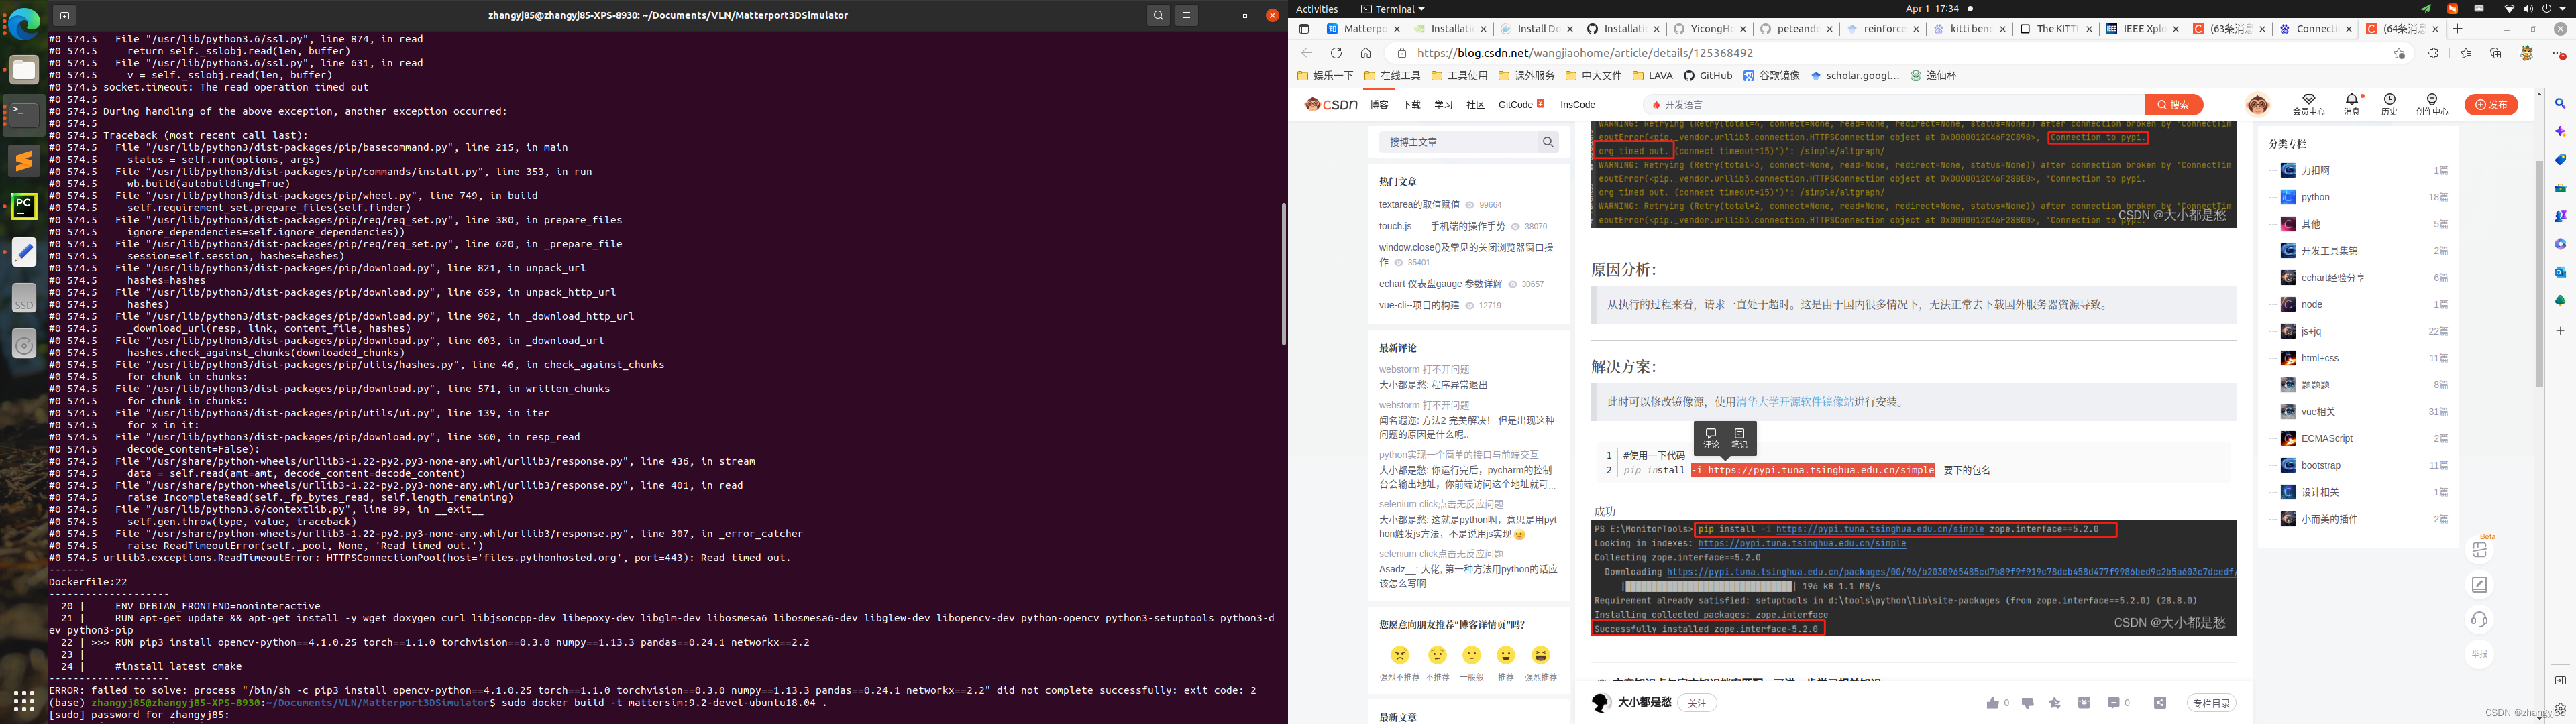The width and height of the screenshot is (2576, 724).
Task: Favorite the article with star icon
Action: coord(2055,702)
